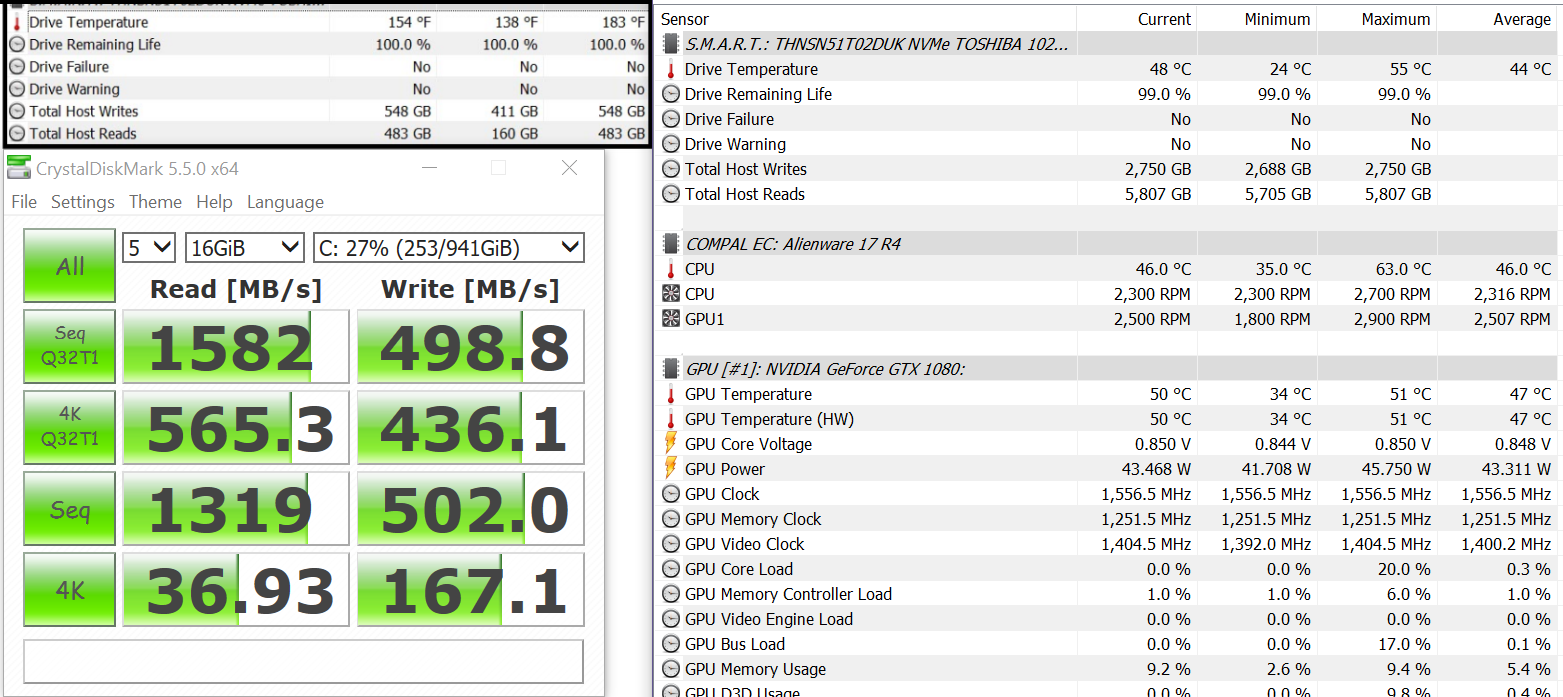This screenshot has width=1563, height=697.
Task: Start the 4K Q32T1 benchmark
Action: coord(69,427)
